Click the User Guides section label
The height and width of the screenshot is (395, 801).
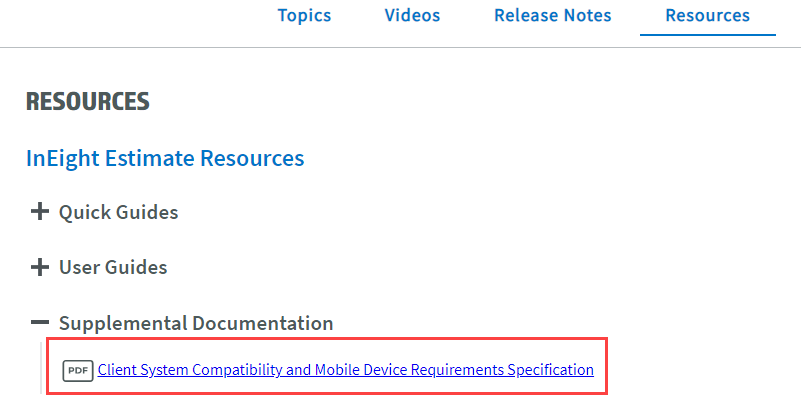(113, 267)
